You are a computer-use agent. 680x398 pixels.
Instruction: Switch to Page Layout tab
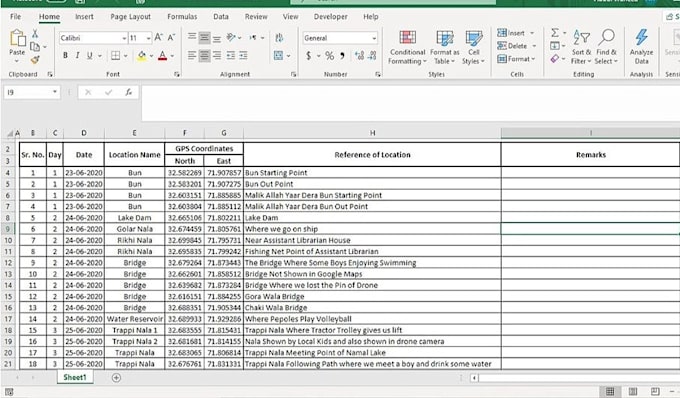coord(131,16)
